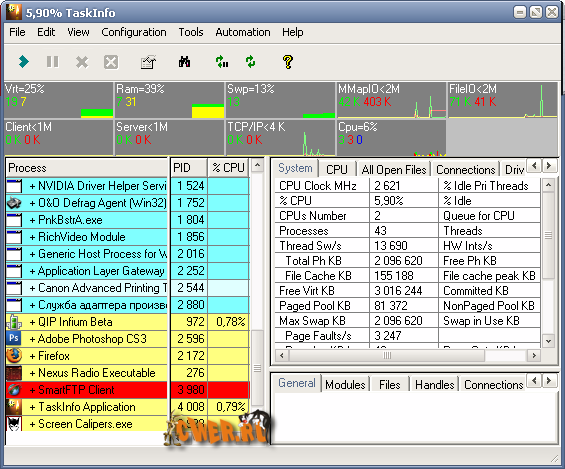Open the lower pane Connections tab
565x469 pixels.
click(493, 384)
